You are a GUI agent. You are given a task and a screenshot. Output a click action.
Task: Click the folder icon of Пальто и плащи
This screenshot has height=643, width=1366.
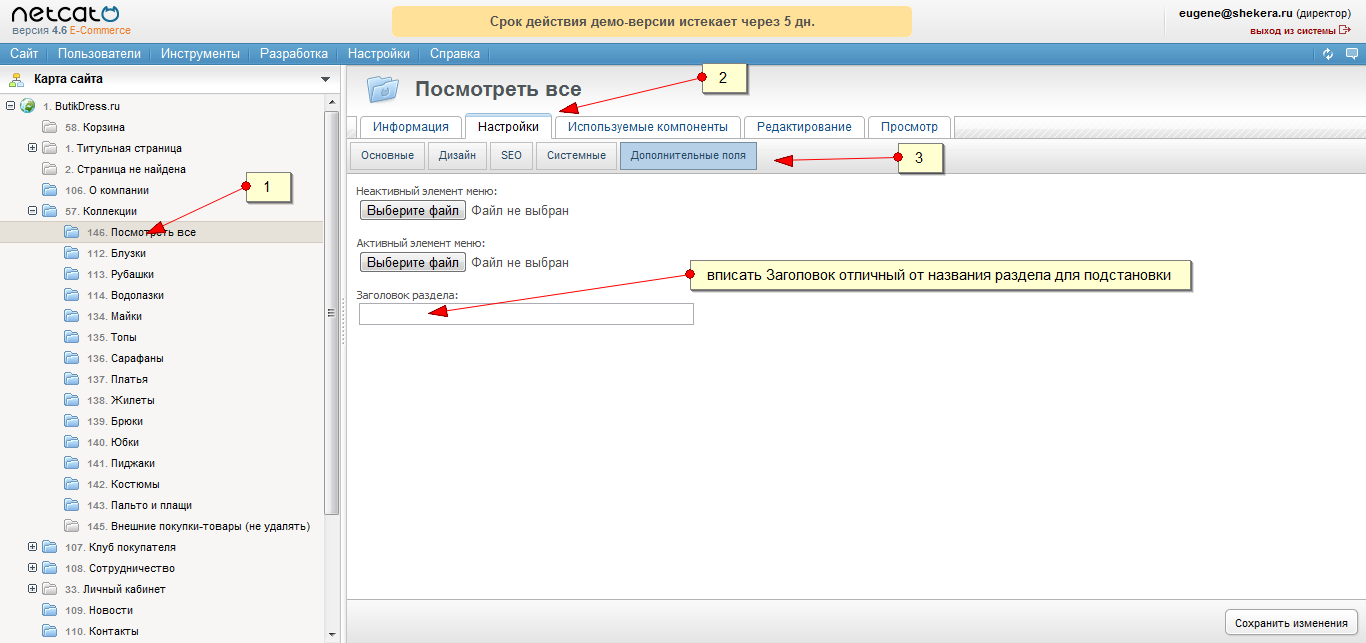coord(72,505)
